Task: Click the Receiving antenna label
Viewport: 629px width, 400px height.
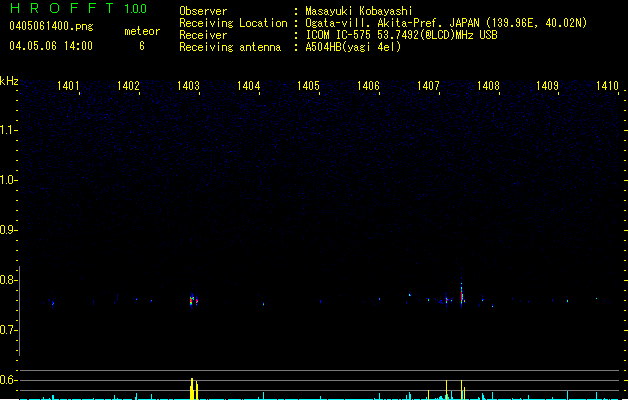Action: [x=230, y=47]
